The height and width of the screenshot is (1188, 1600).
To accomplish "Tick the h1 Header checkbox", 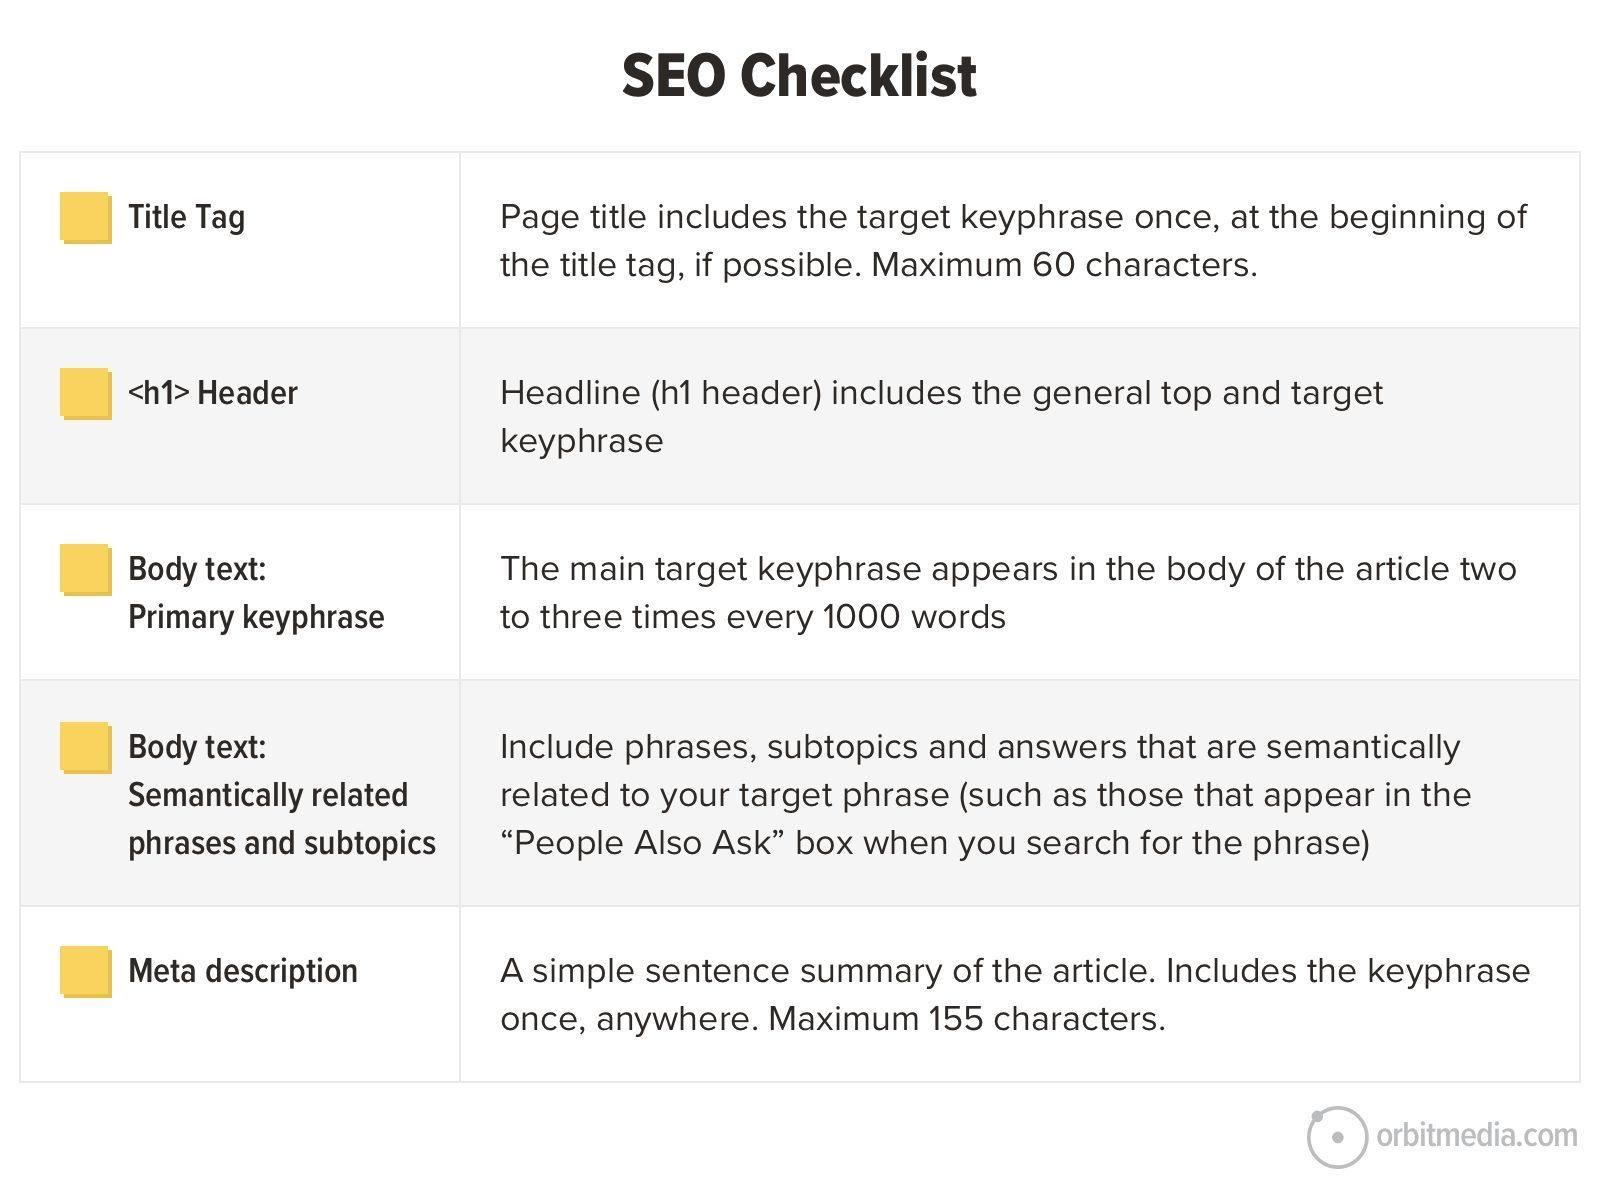I will 85,393.
